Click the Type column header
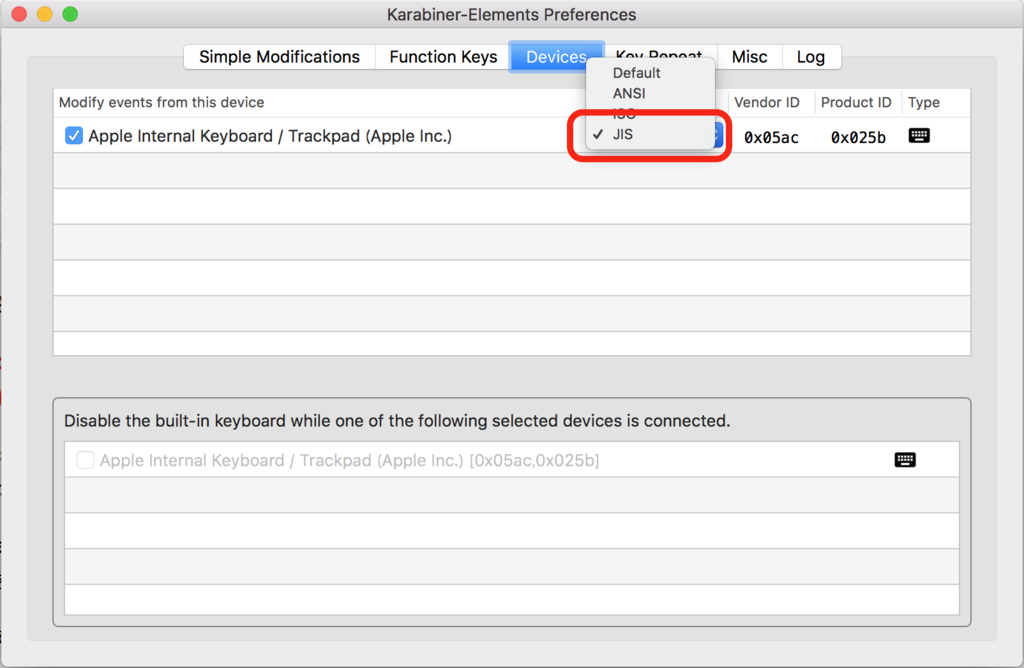The width and height of the screenshot is (1024, 668). [923, 103]
